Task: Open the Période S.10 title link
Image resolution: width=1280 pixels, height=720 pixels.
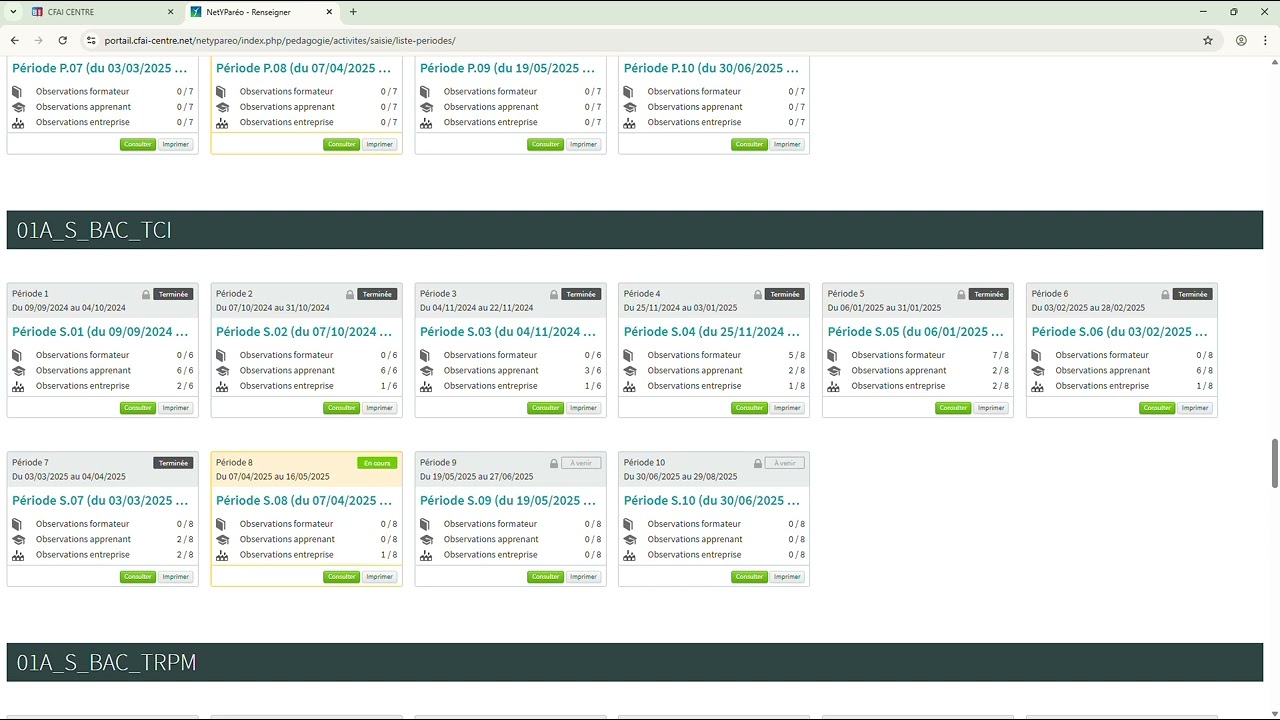Action: (x=712, y=501)
